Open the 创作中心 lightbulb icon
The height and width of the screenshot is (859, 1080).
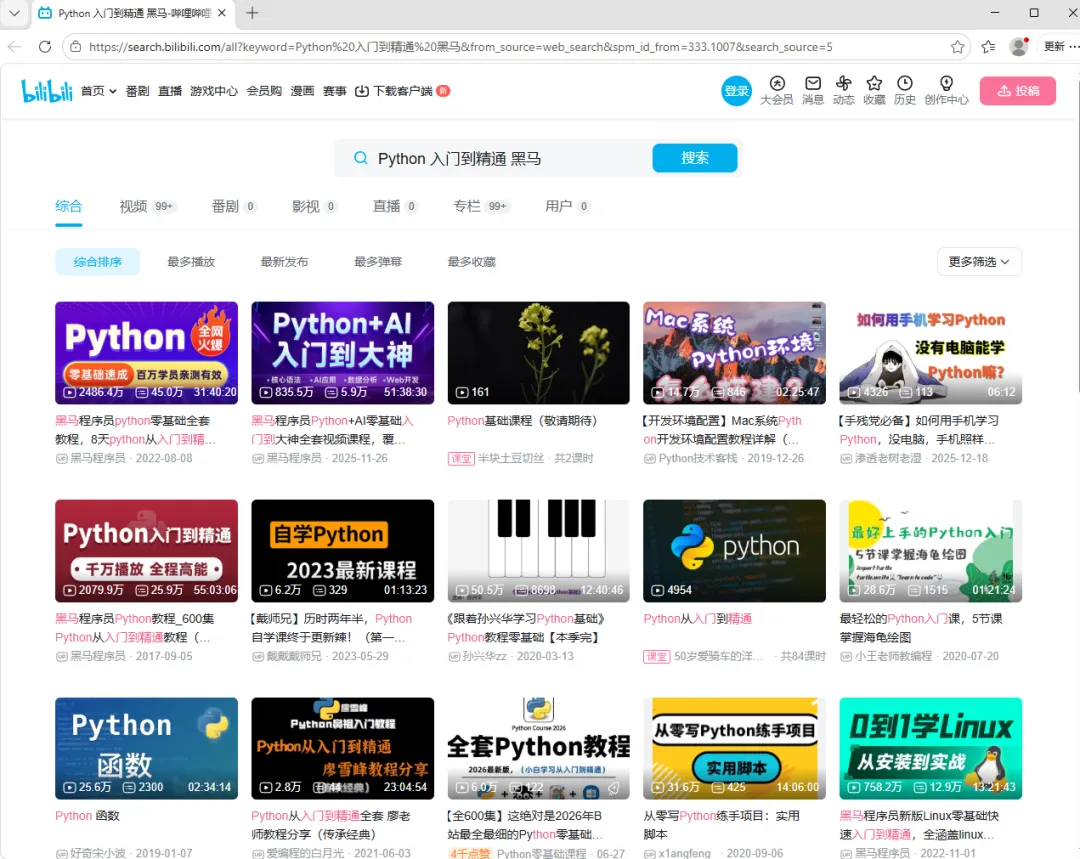[x=946, y=90]
